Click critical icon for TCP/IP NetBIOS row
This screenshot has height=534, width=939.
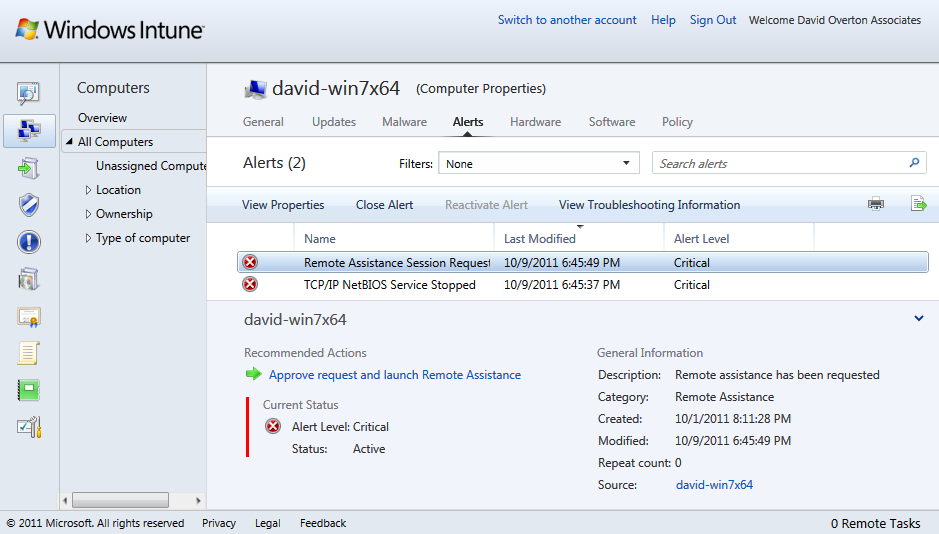click(x=250, y=284)
